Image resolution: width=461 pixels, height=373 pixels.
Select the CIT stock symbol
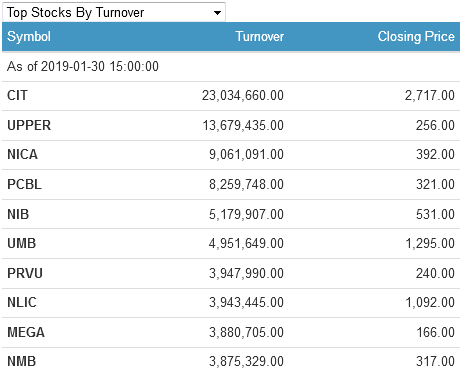17,95
